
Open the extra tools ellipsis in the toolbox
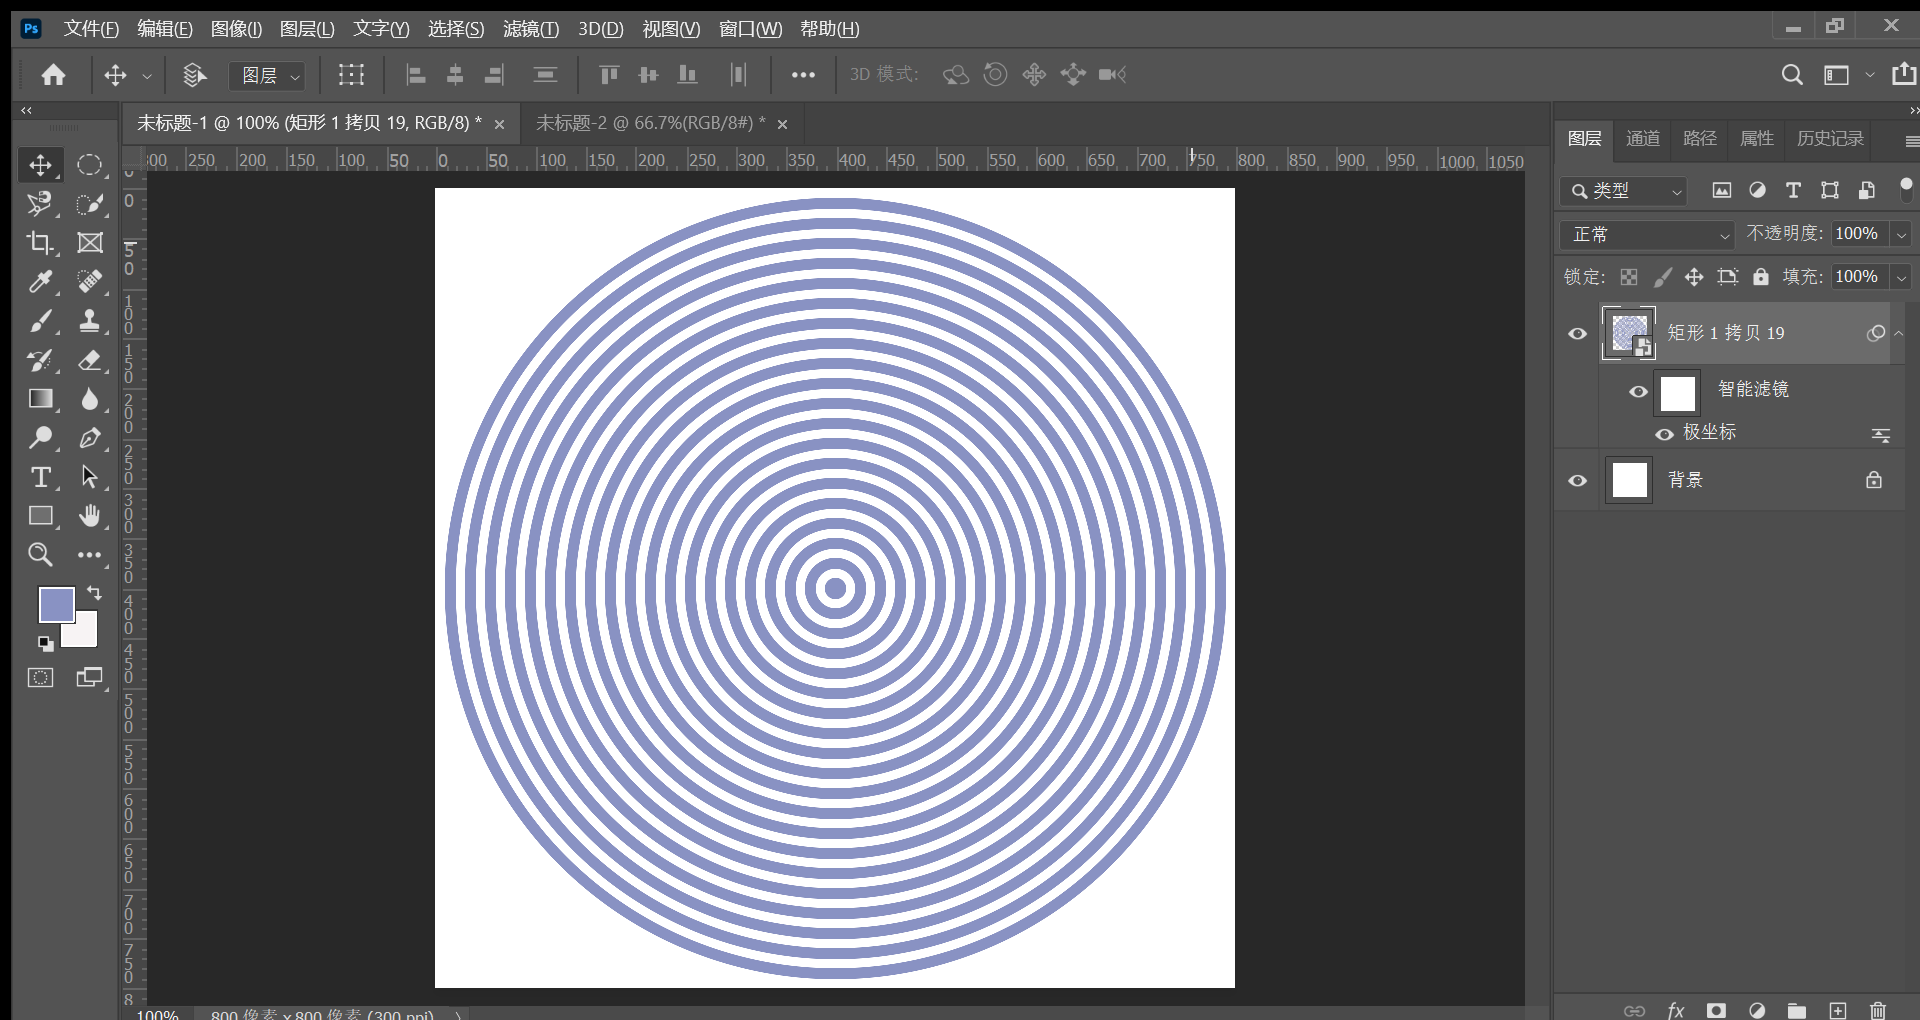click(x=90, y=555)
